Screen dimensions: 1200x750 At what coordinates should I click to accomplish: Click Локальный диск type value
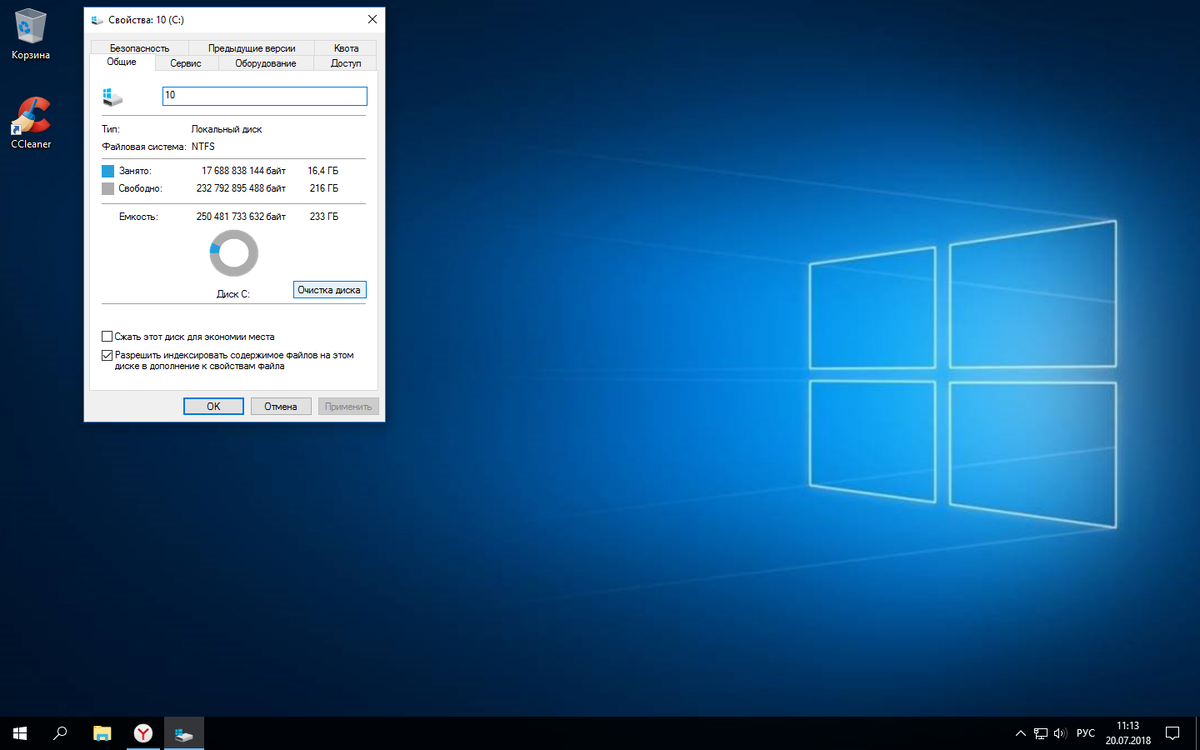pyautogui.click(x=227, y=129)
